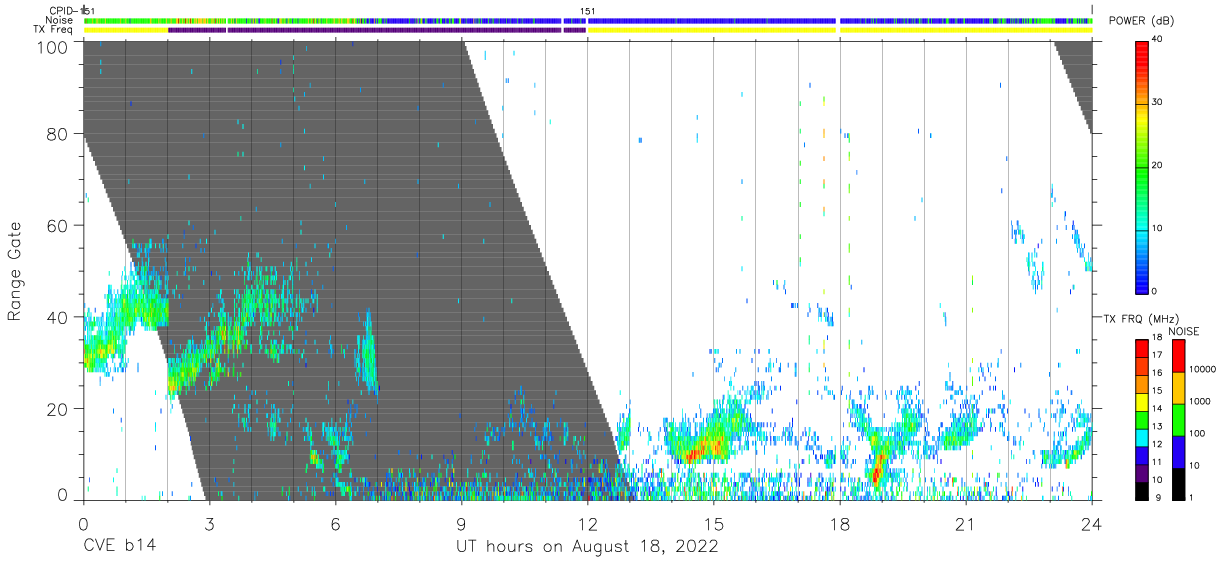
Task: Click the Noise status strip above the plot
Action: (588, 20)
